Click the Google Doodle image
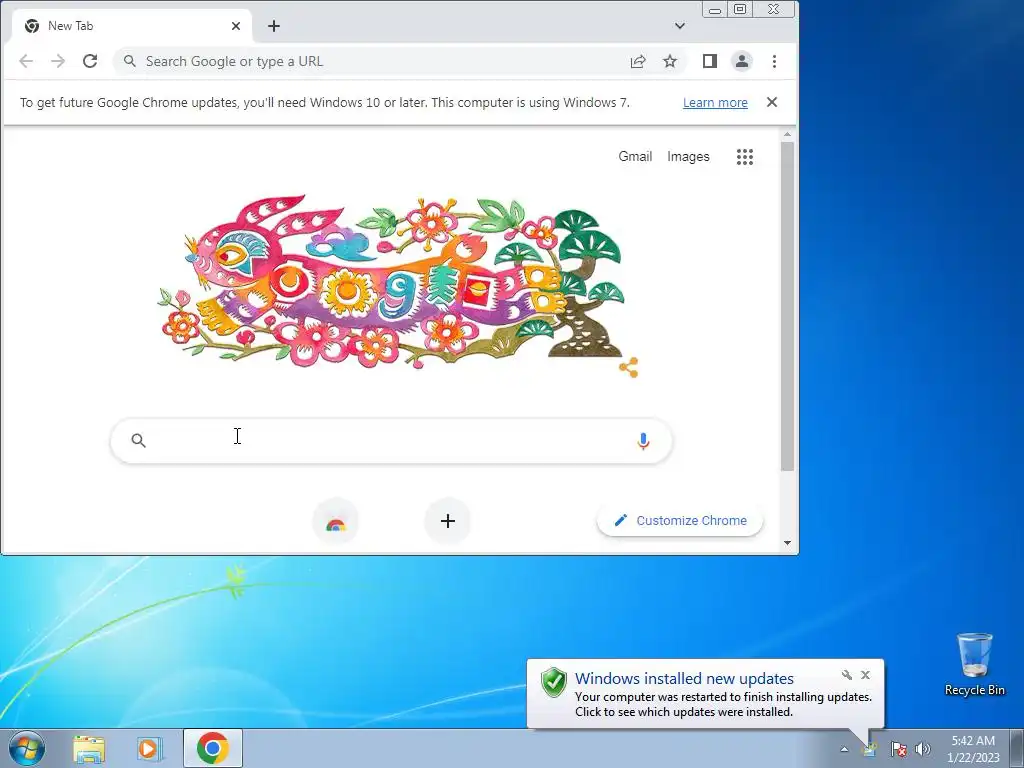The width and height of the screenshot is (1024, 768). (391, 282)
